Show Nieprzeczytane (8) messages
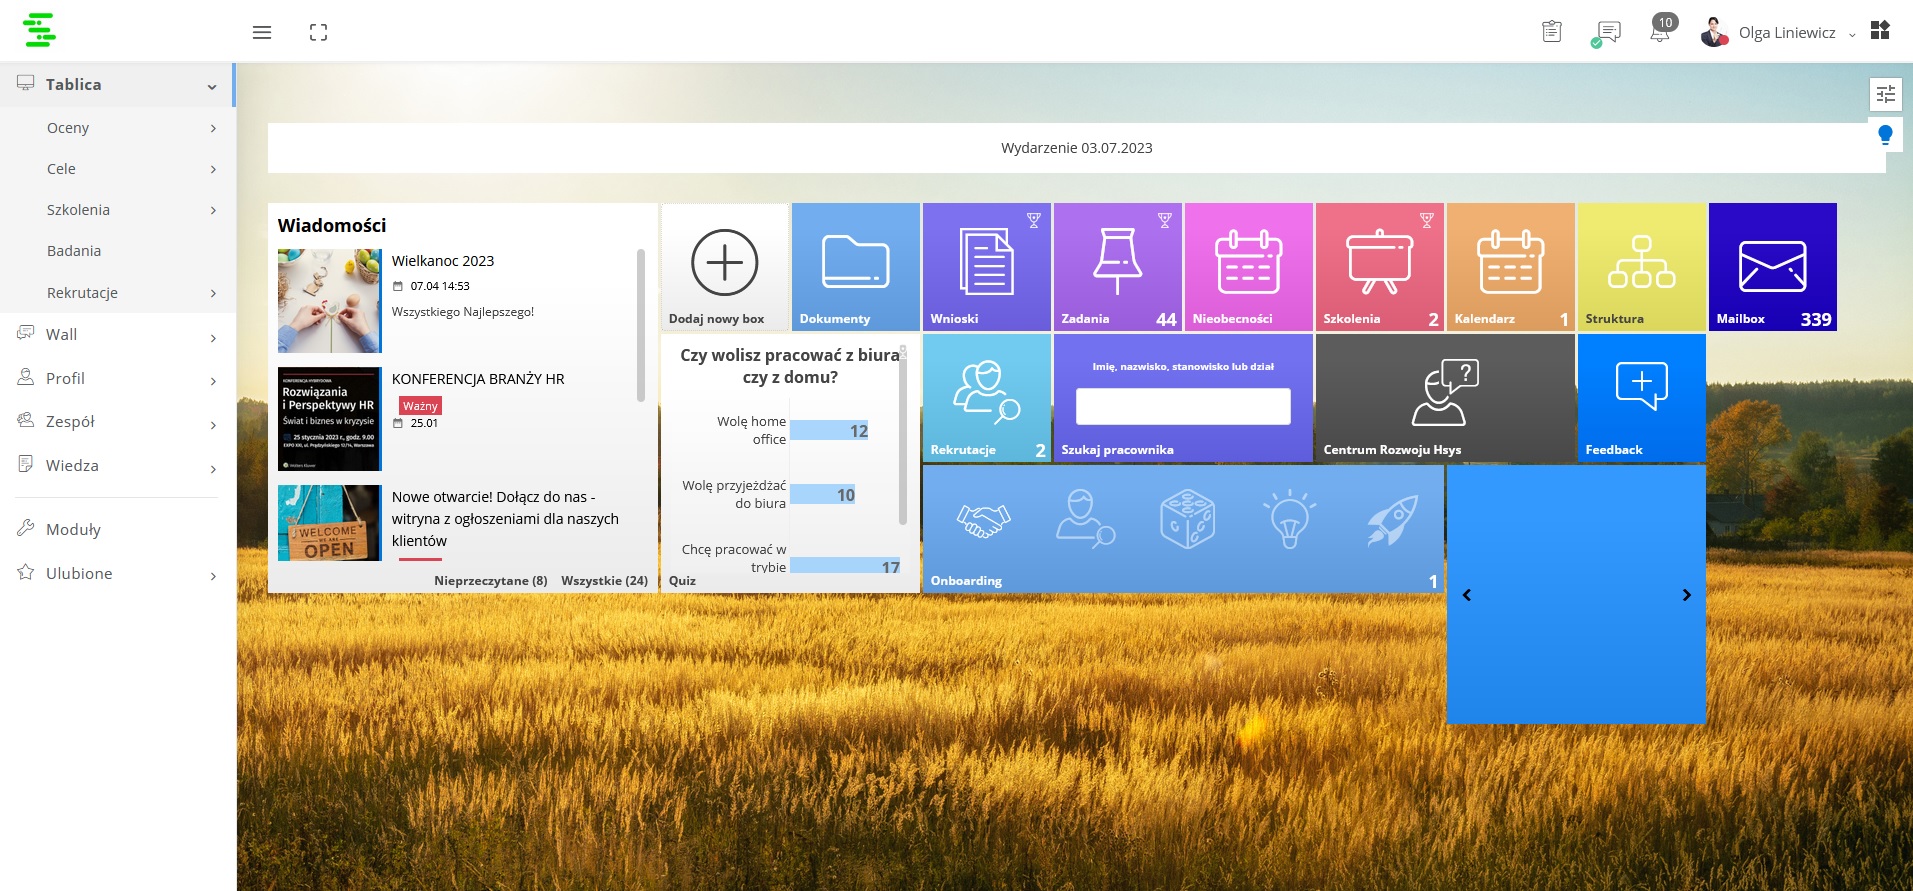Viewport: 1913px width, 891px height. click(x=490, y=581)
